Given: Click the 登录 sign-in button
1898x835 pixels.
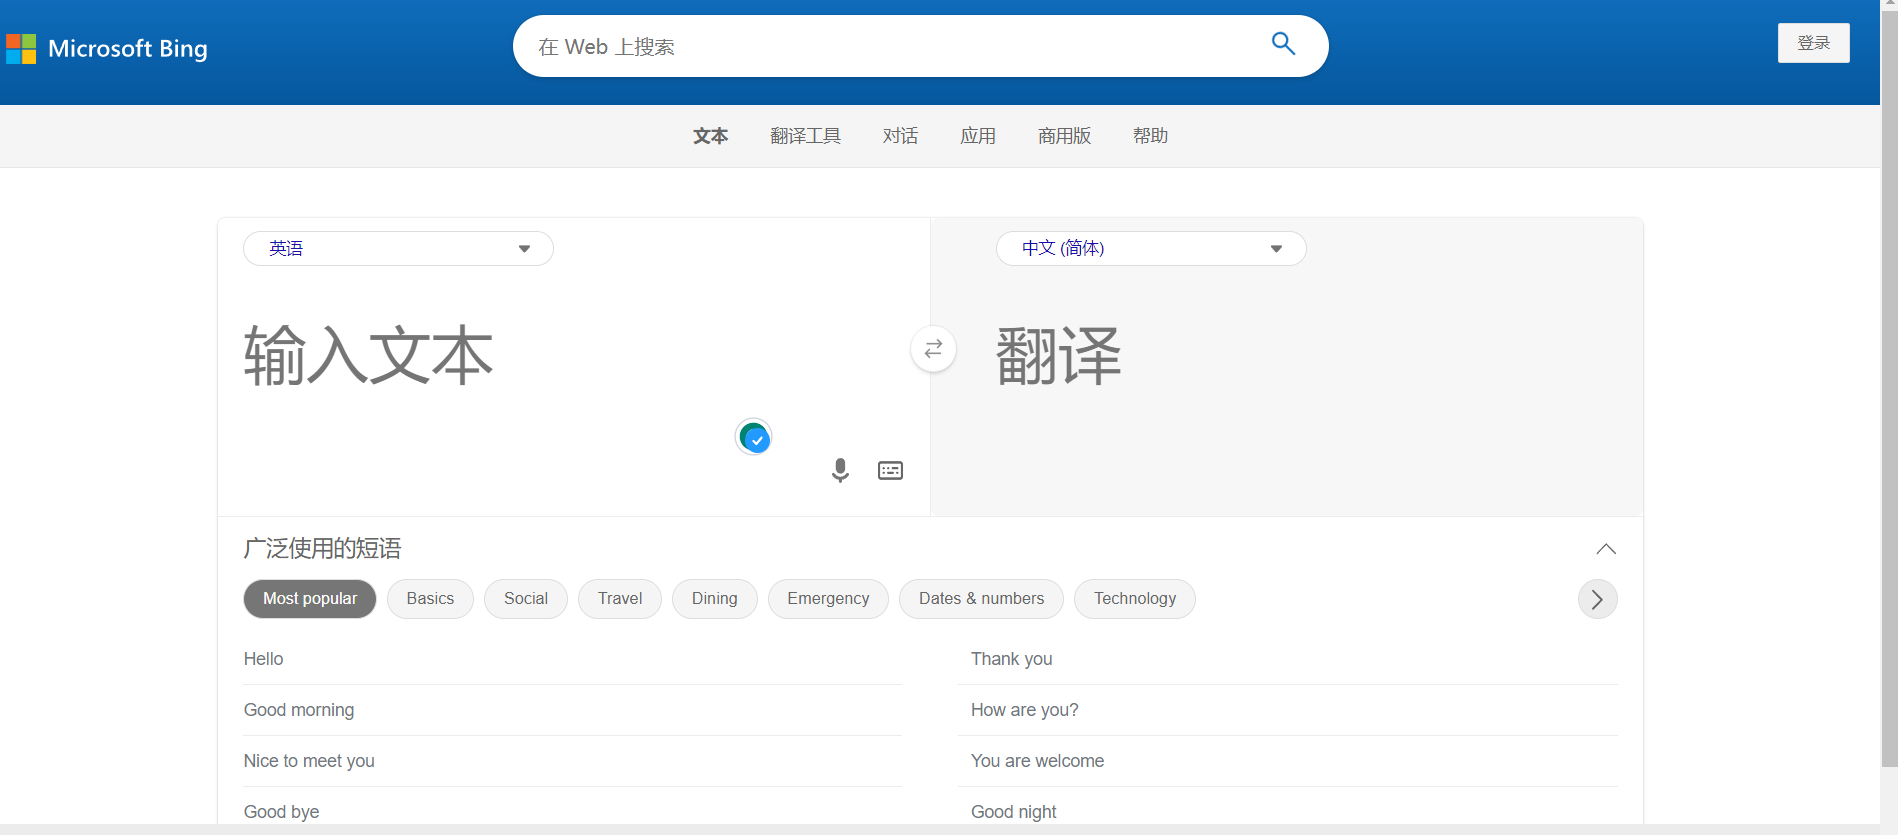Looking at the screenshot, I should coord(1813,43).
